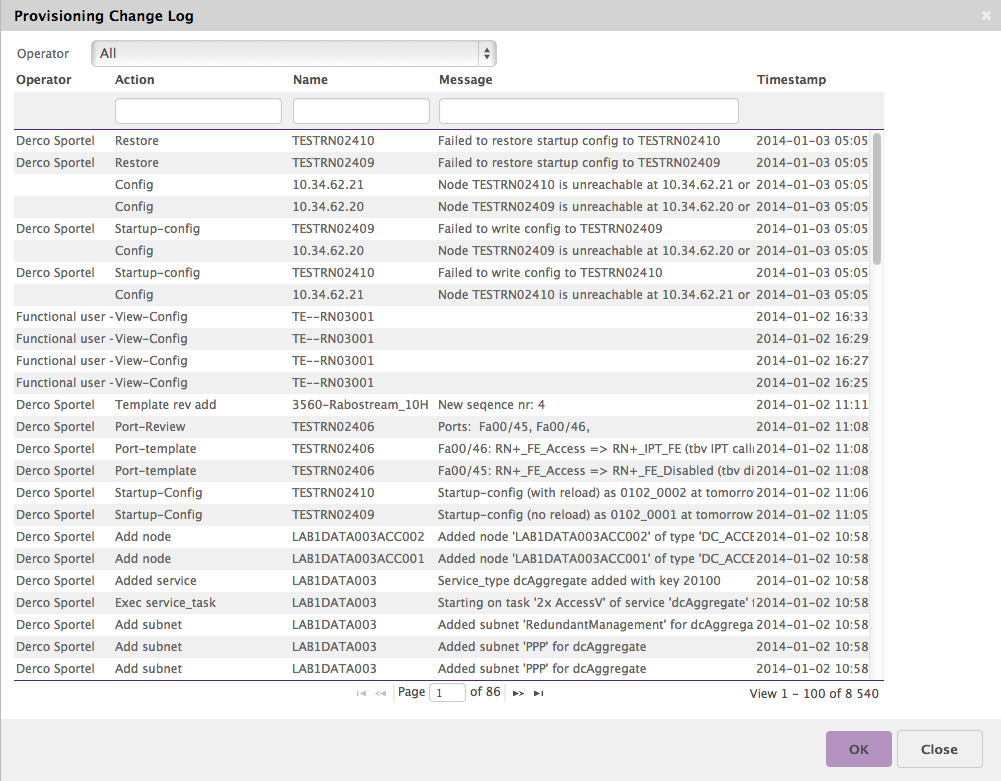Click the page number input box

[x=447, y=693]
